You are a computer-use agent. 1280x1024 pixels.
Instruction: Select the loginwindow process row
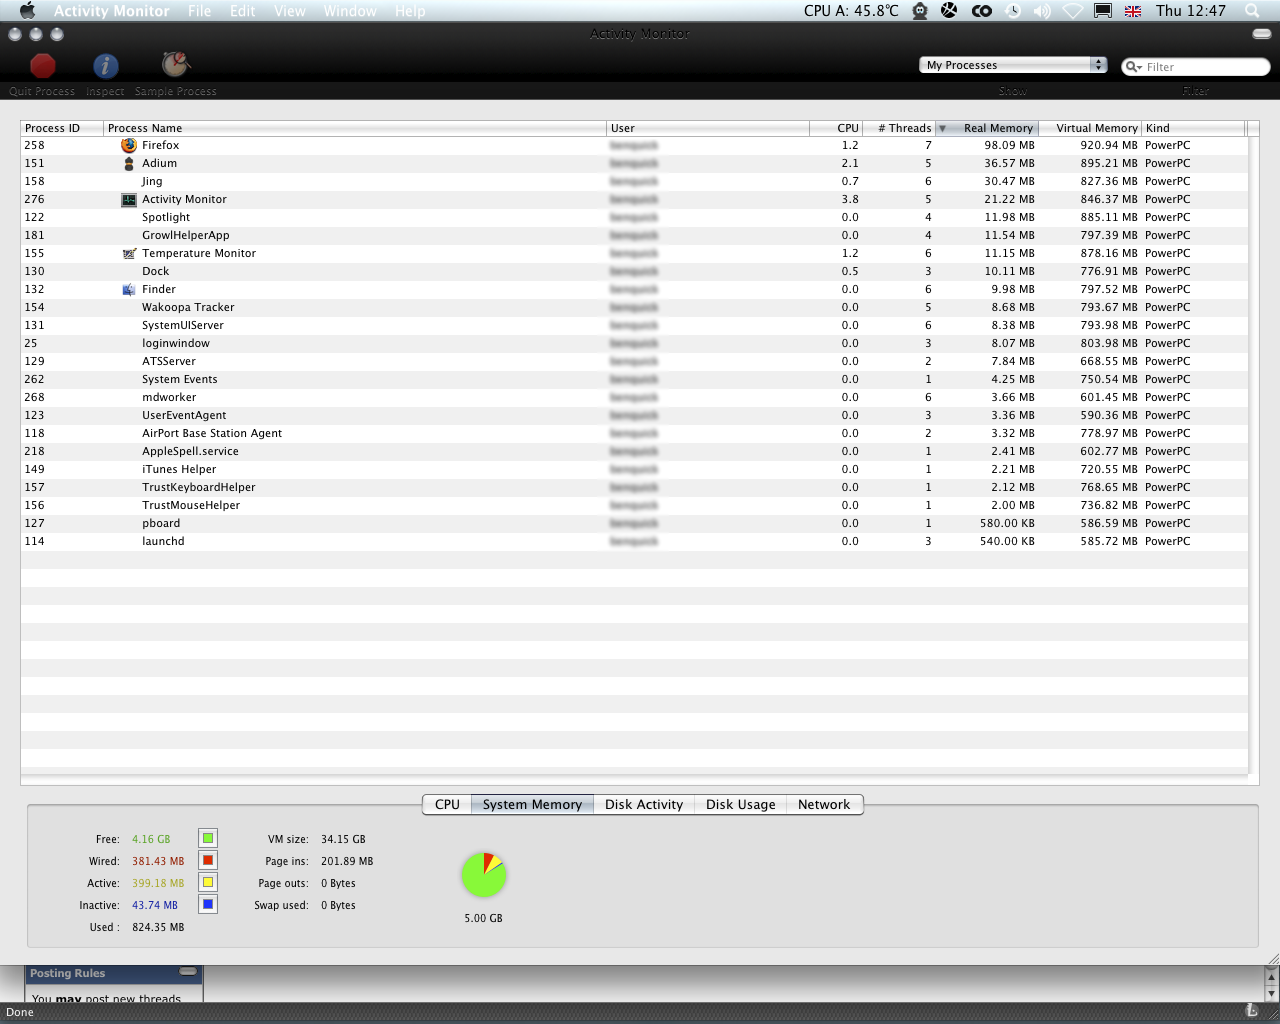(634, 343)
